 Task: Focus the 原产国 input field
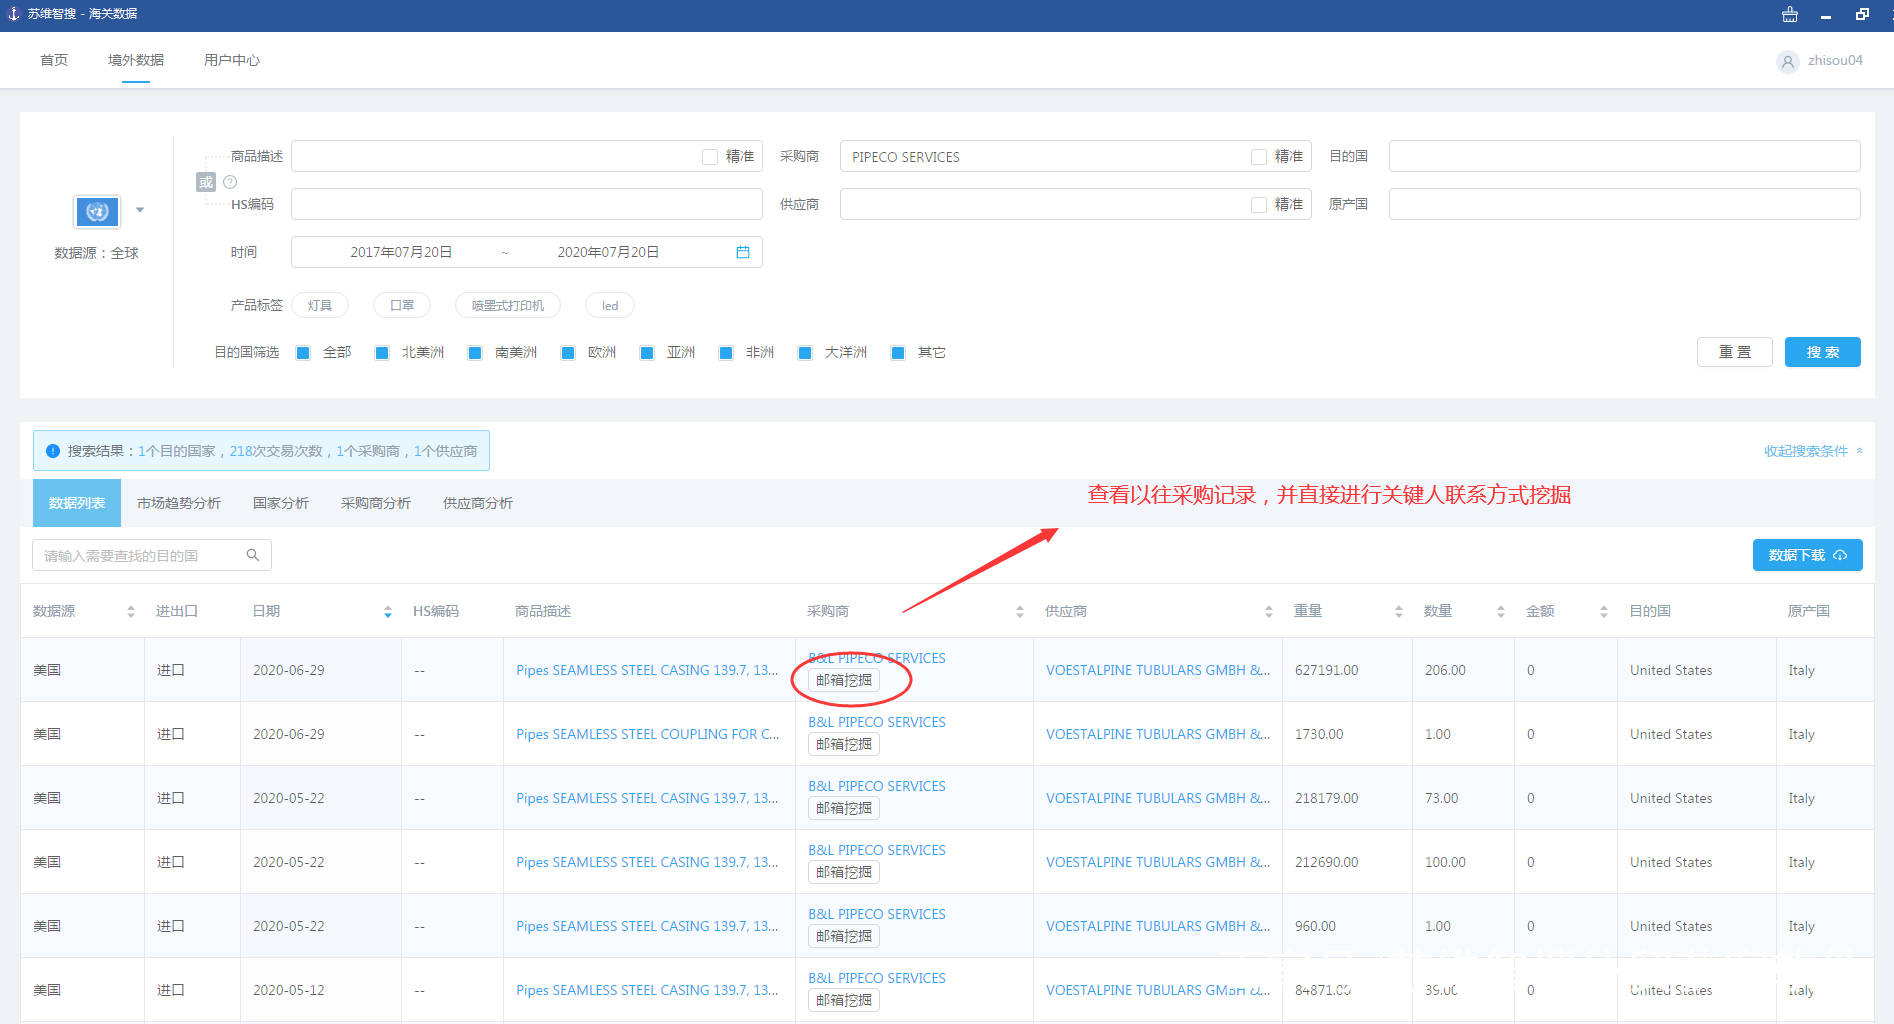click(x=1624, y=204)
